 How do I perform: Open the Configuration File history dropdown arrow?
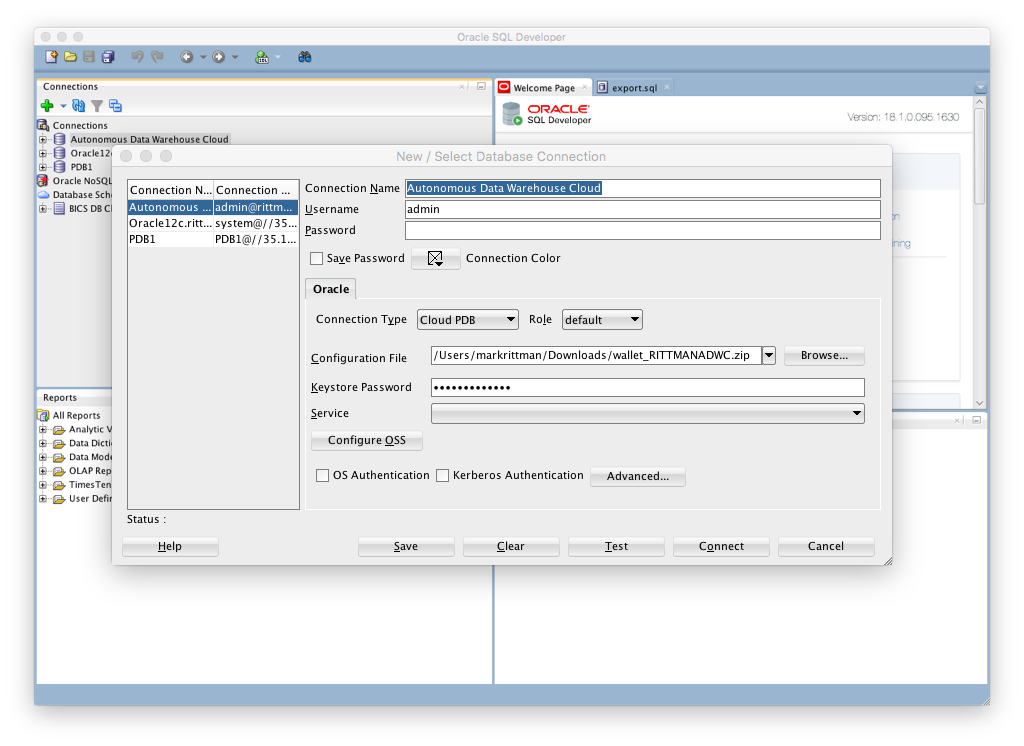(x=769, y=355)
